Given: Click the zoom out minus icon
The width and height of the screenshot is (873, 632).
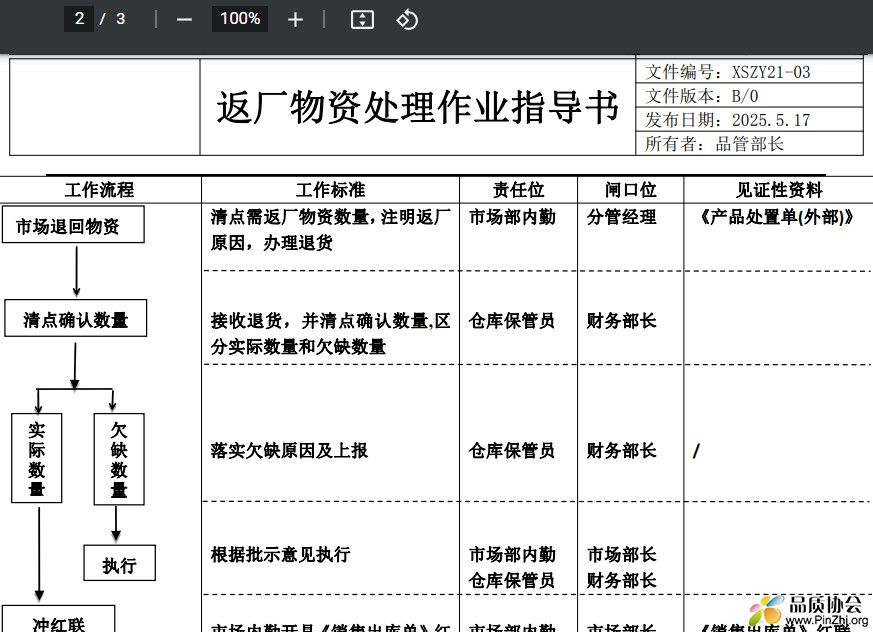Looking at the screenshot, I should point(184,19).
